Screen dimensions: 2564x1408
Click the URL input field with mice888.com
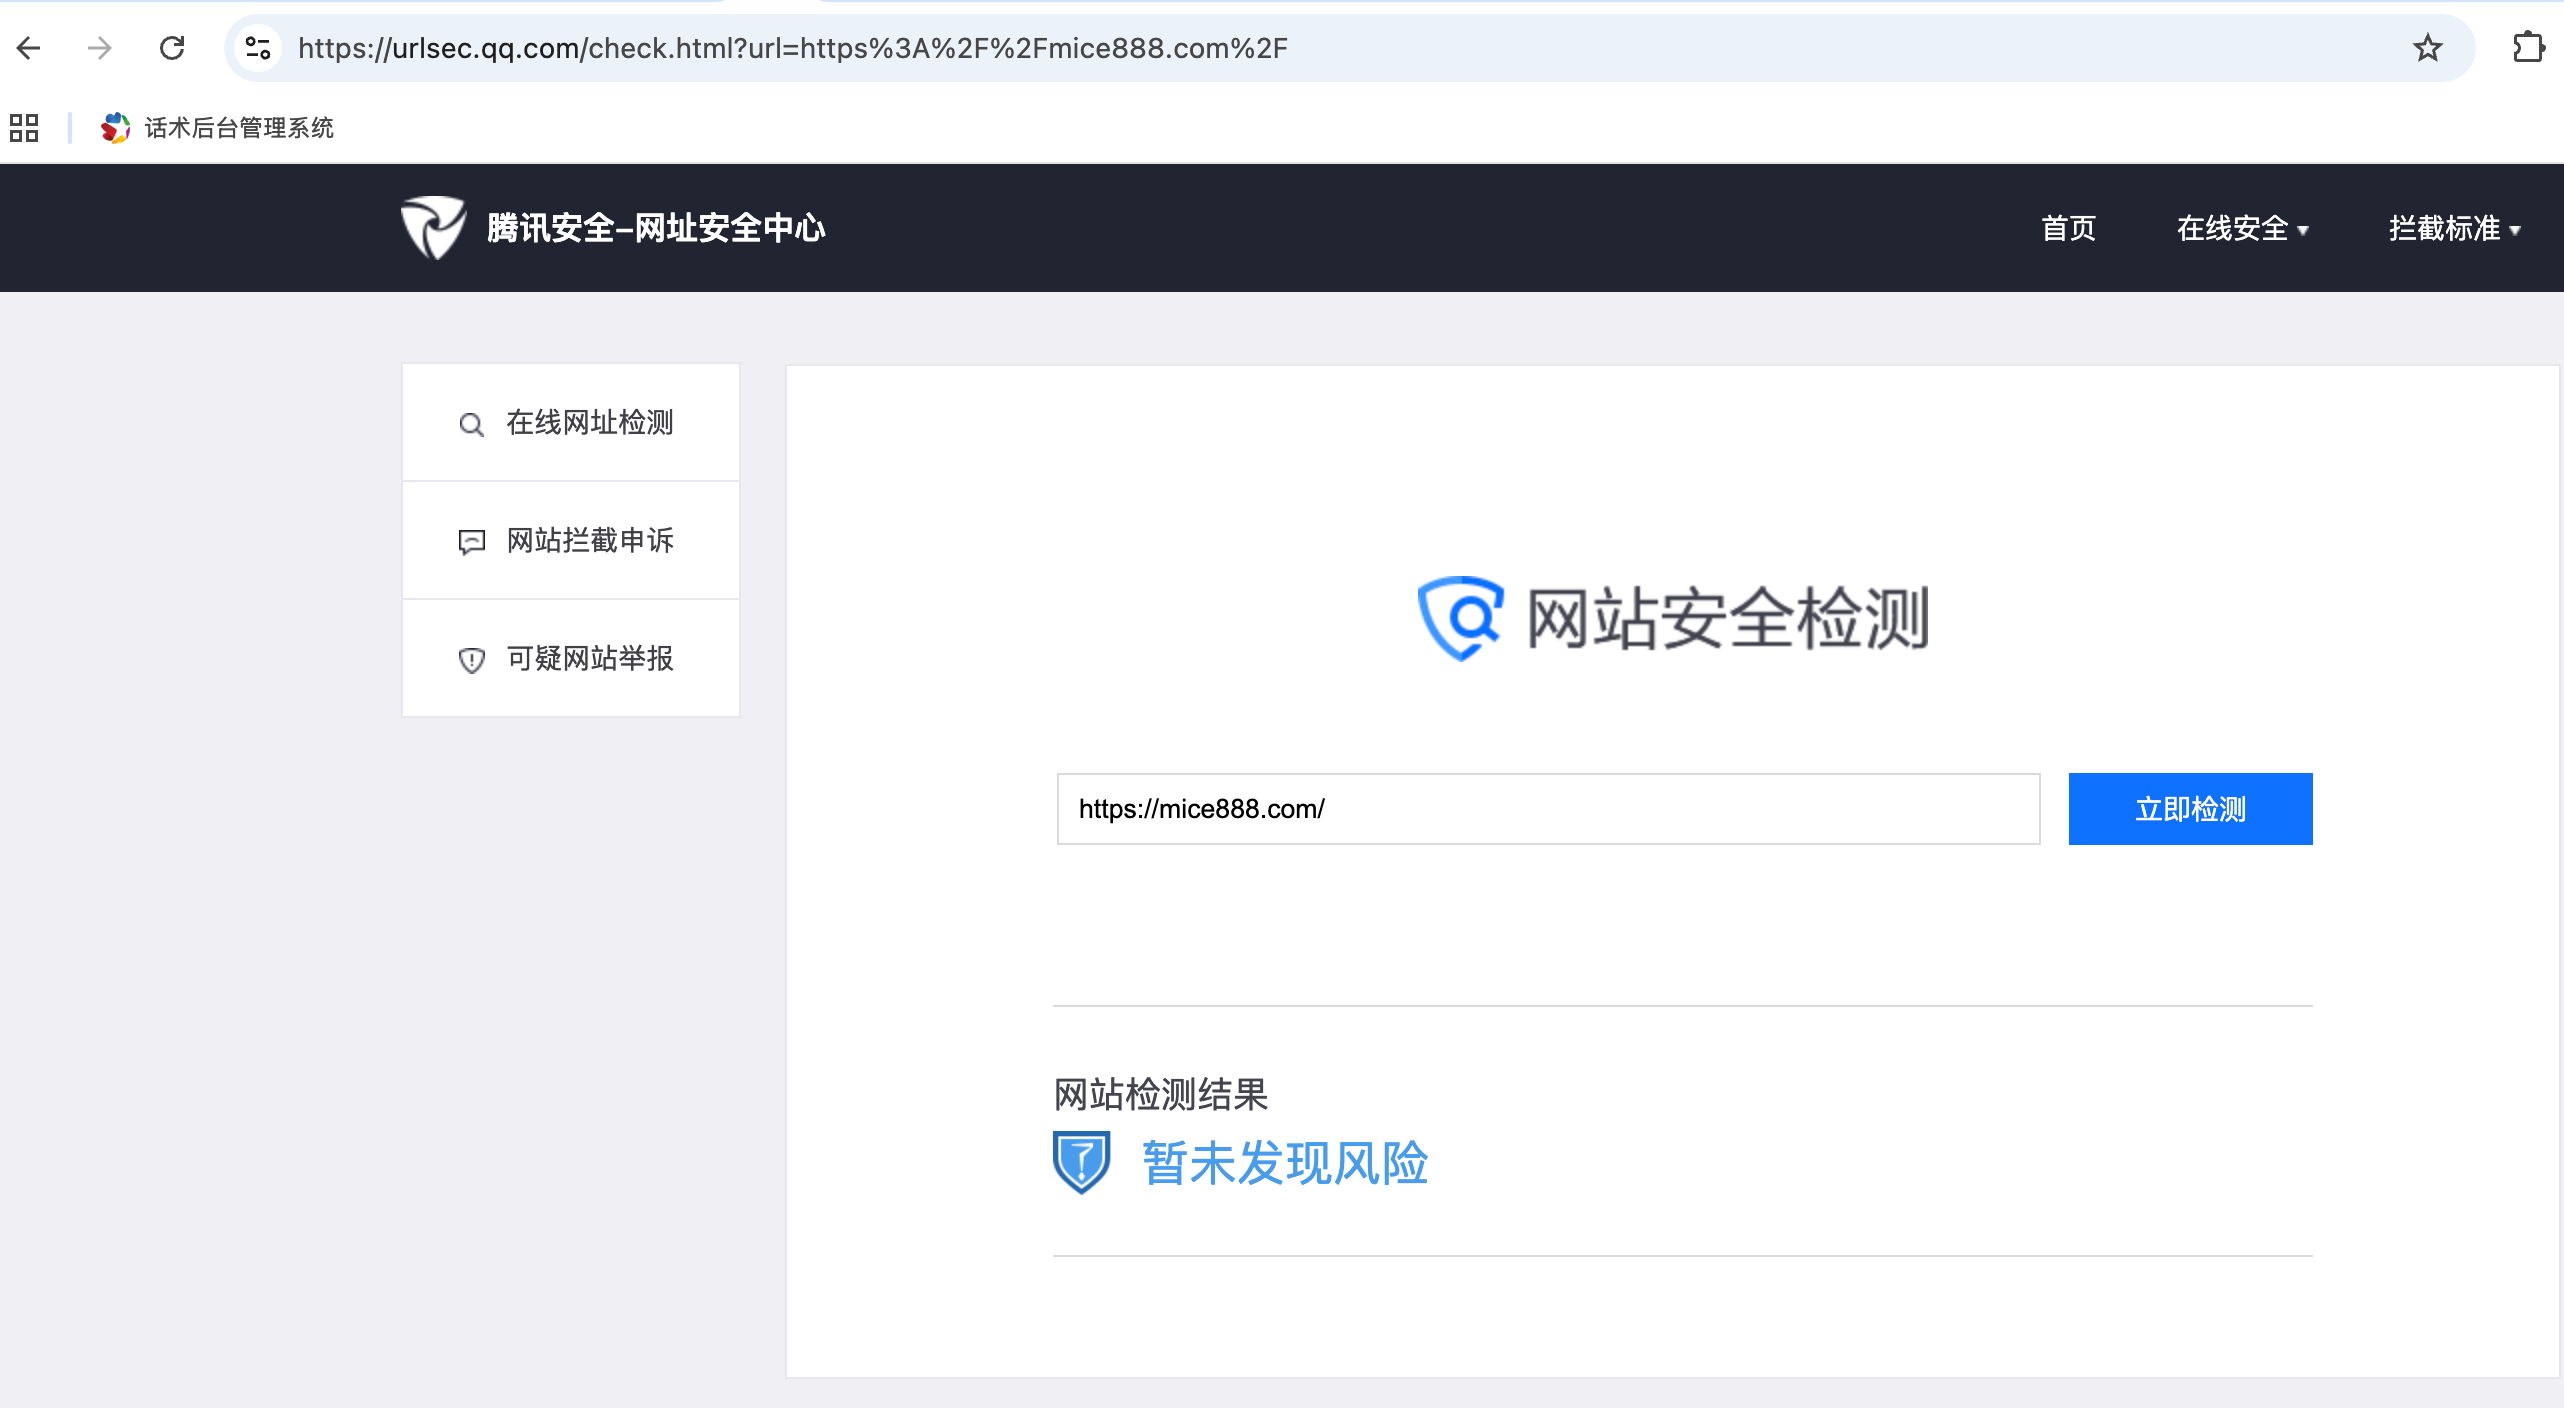coord(1548,809)
